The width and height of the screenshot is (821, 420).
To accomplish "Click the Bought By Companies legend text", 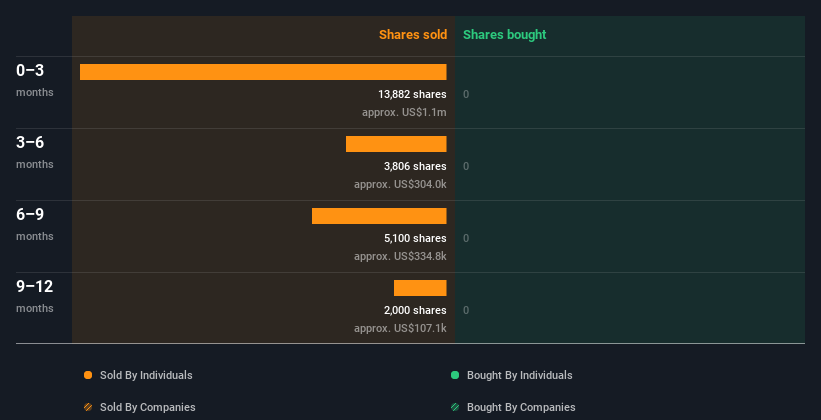I will (521, 407).
